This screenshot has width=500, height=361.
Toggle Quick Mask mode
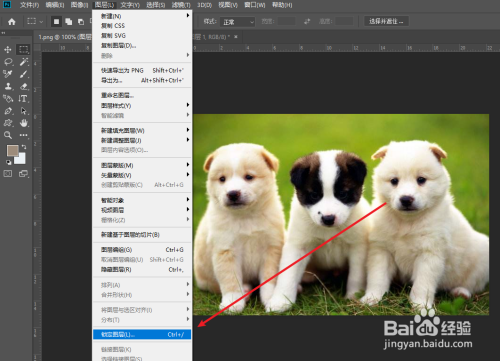pyautogui.click(x=8, y=174)
